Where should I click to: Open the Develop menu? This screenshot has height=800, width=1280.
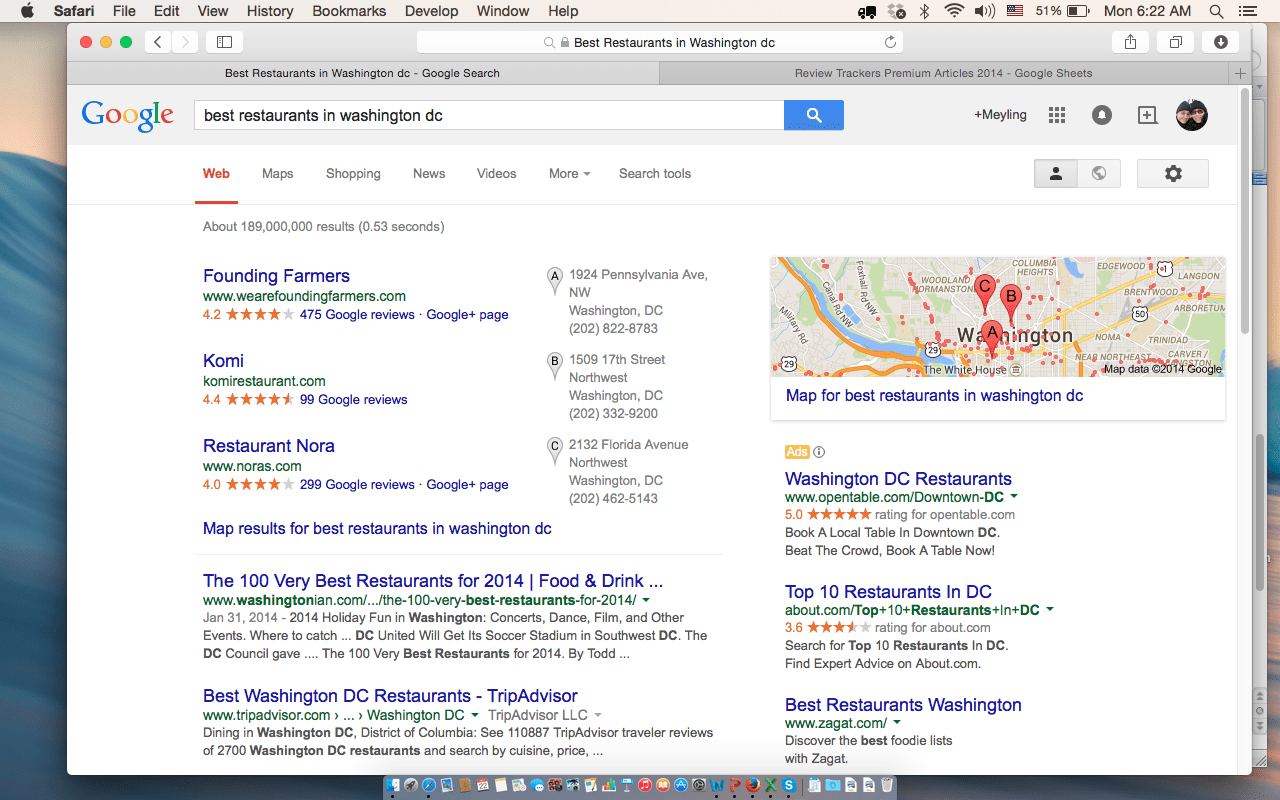tap(433, 11)
